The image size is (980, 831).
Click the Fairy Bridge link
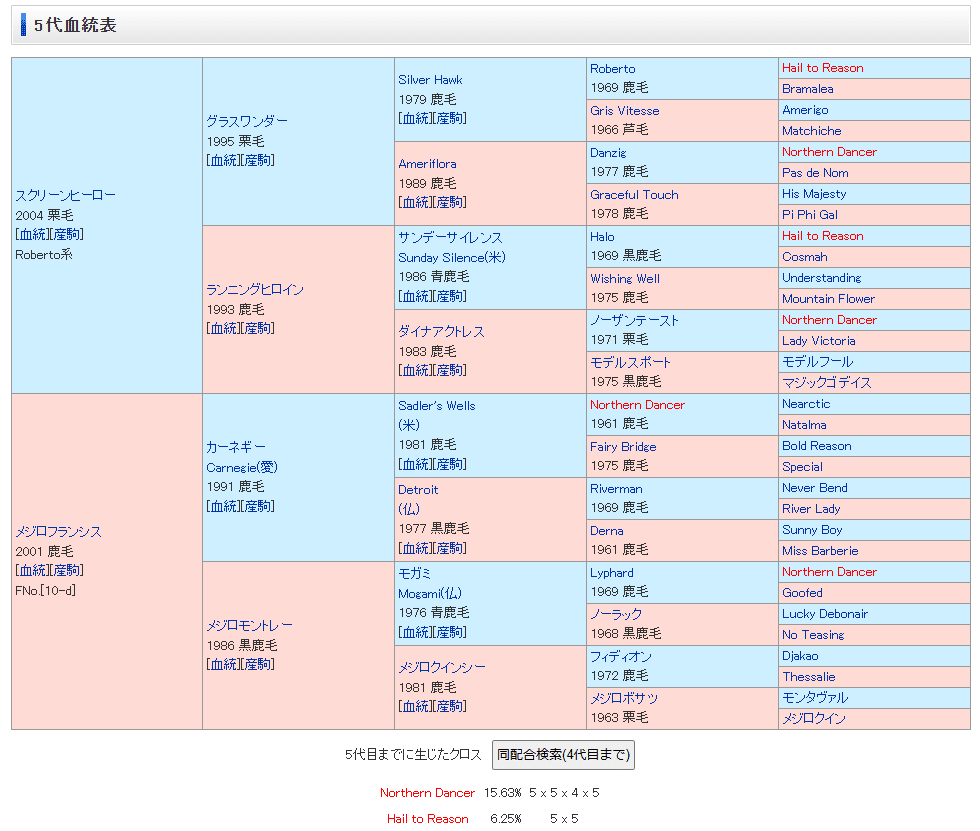pos(623,447)
